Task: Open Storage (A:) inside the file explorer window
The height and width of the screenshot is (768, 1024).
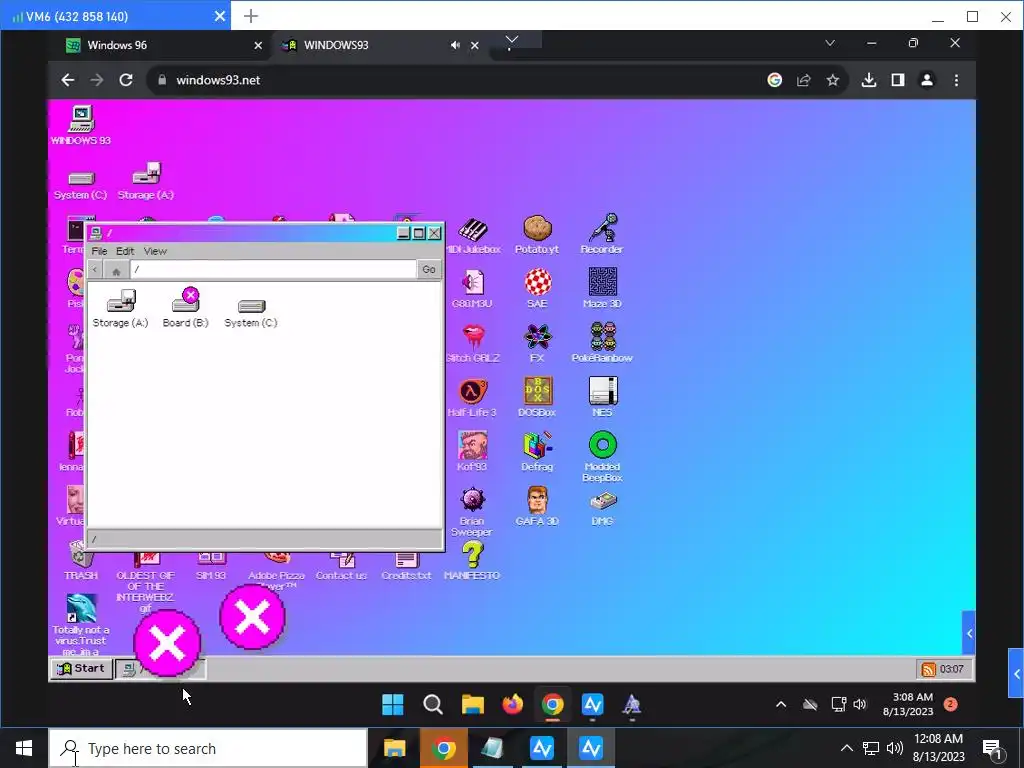Action: point(121,309)
